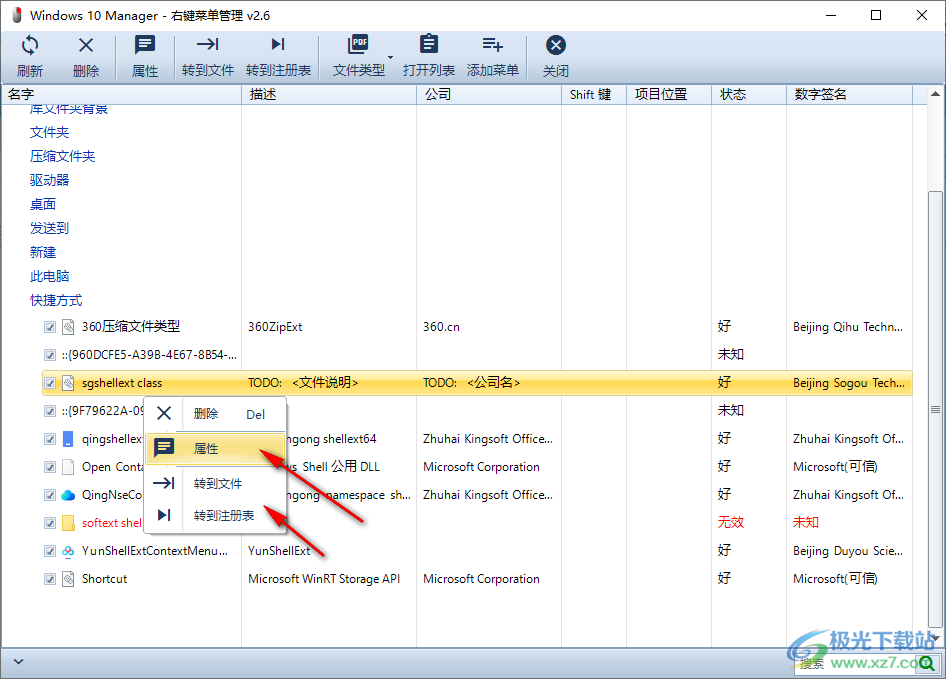This screenshot has height=679, width=946.
Task: Expand the bottom-left chevron panel
Action: coord(18,661)
